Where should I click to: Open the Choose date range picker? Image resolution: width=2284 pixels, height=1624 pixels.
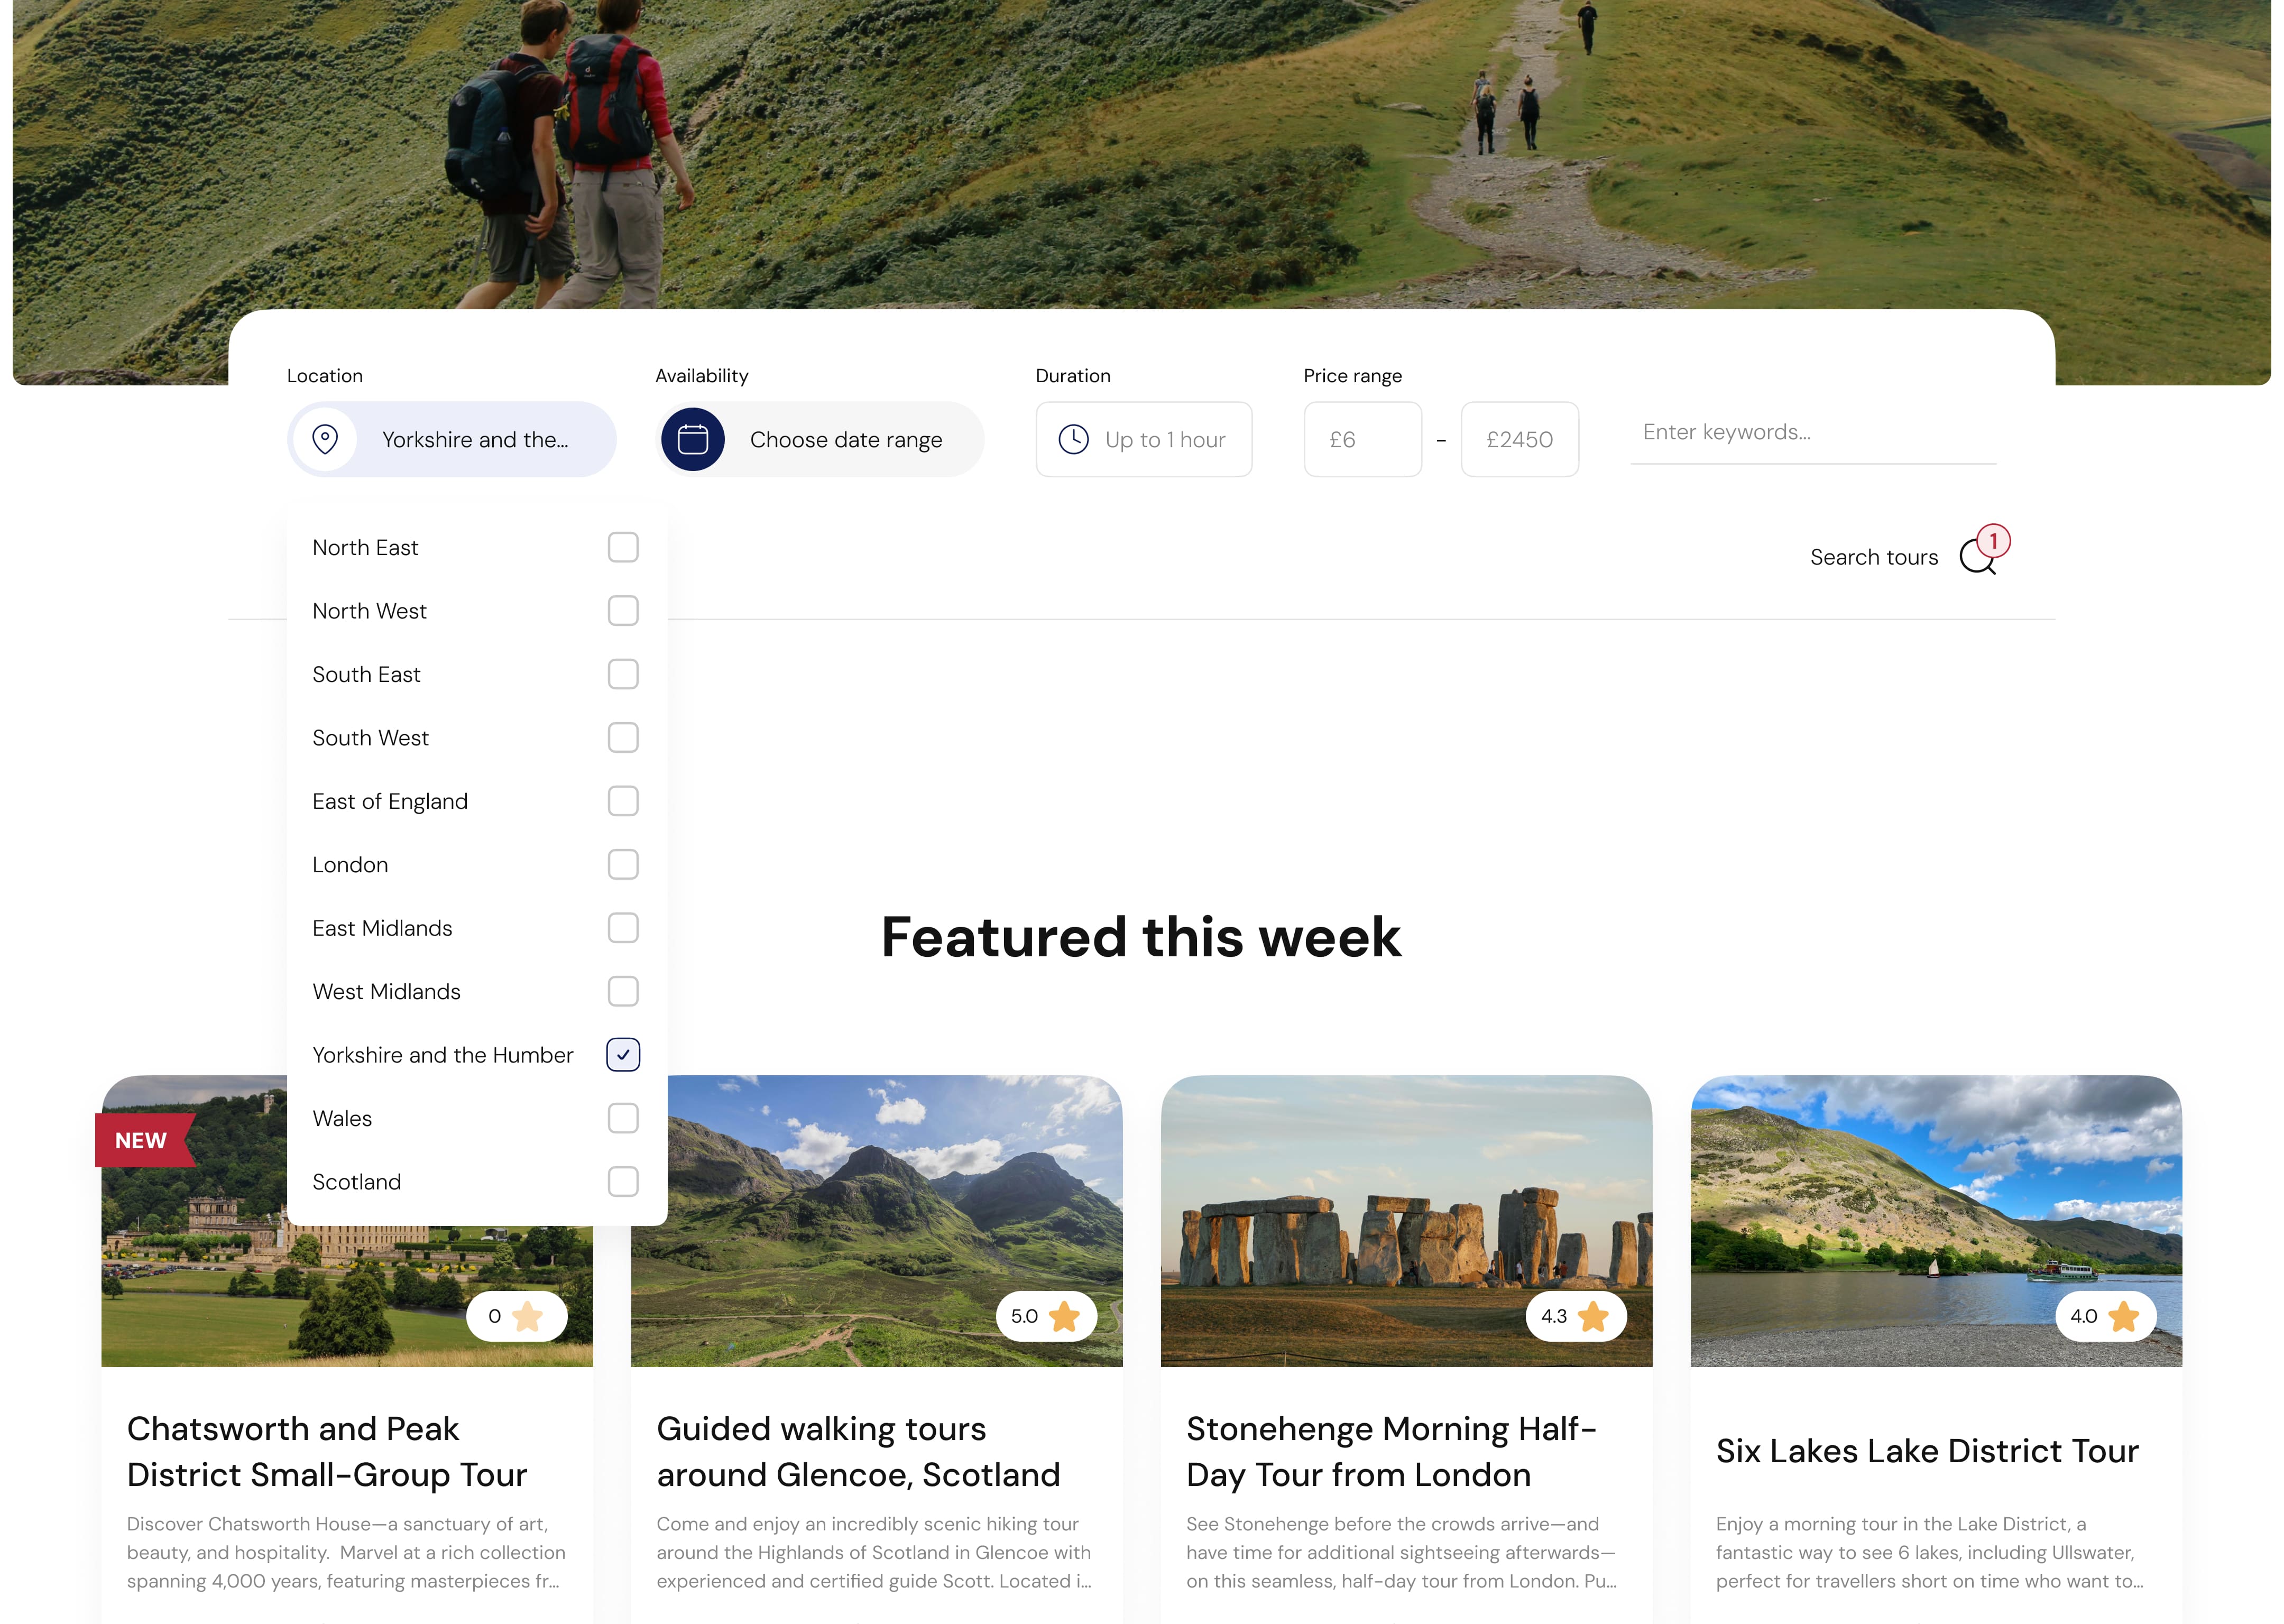point(820,439)
